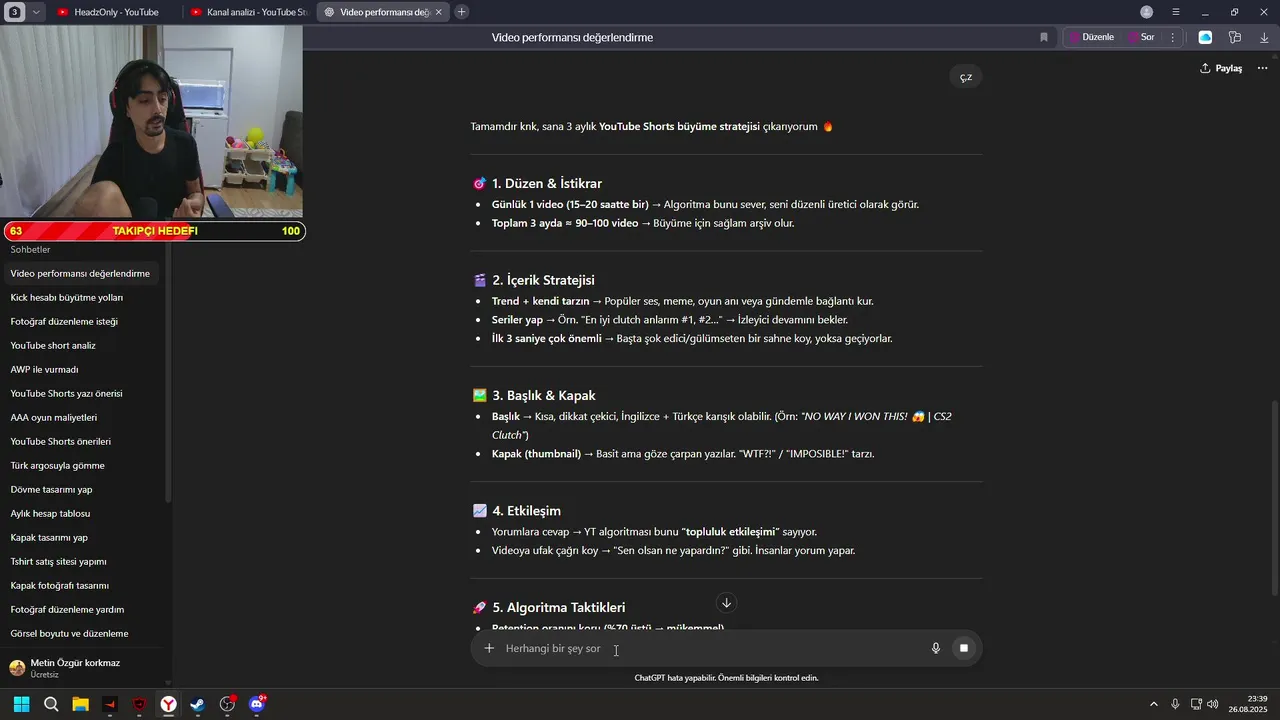Click the scroll-to-bottom arrow button

(x=727, y=603)
